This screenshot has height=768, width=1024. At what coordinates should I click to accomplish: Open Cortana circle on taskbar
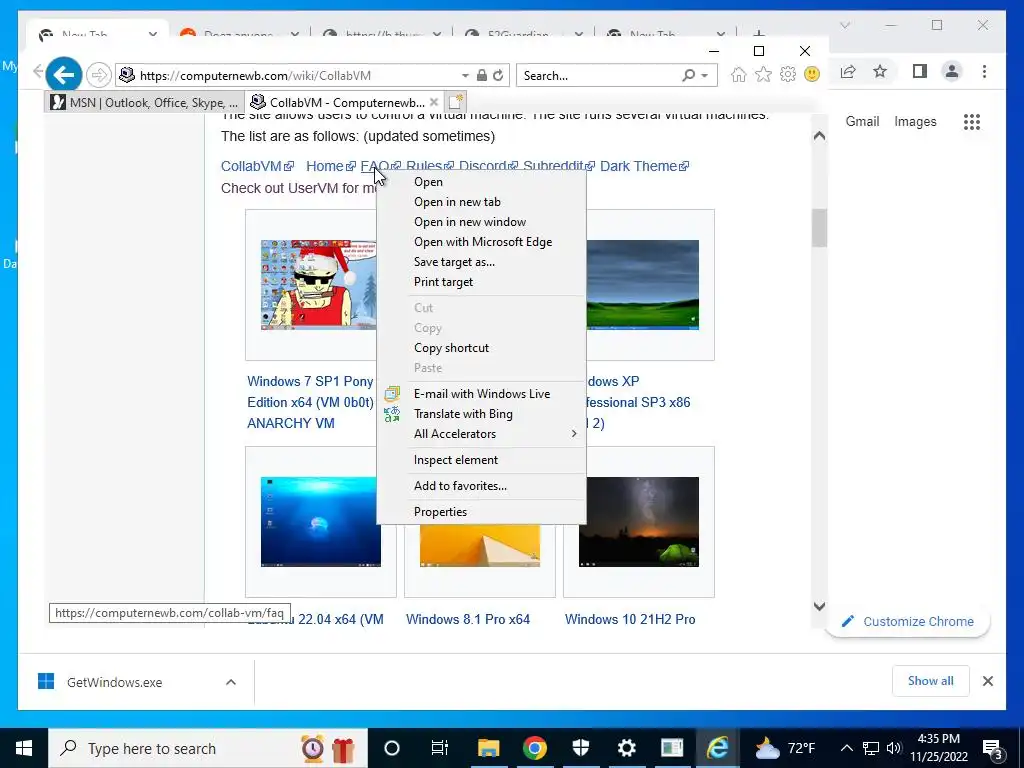pyautogui.click(x=392, y=748)
